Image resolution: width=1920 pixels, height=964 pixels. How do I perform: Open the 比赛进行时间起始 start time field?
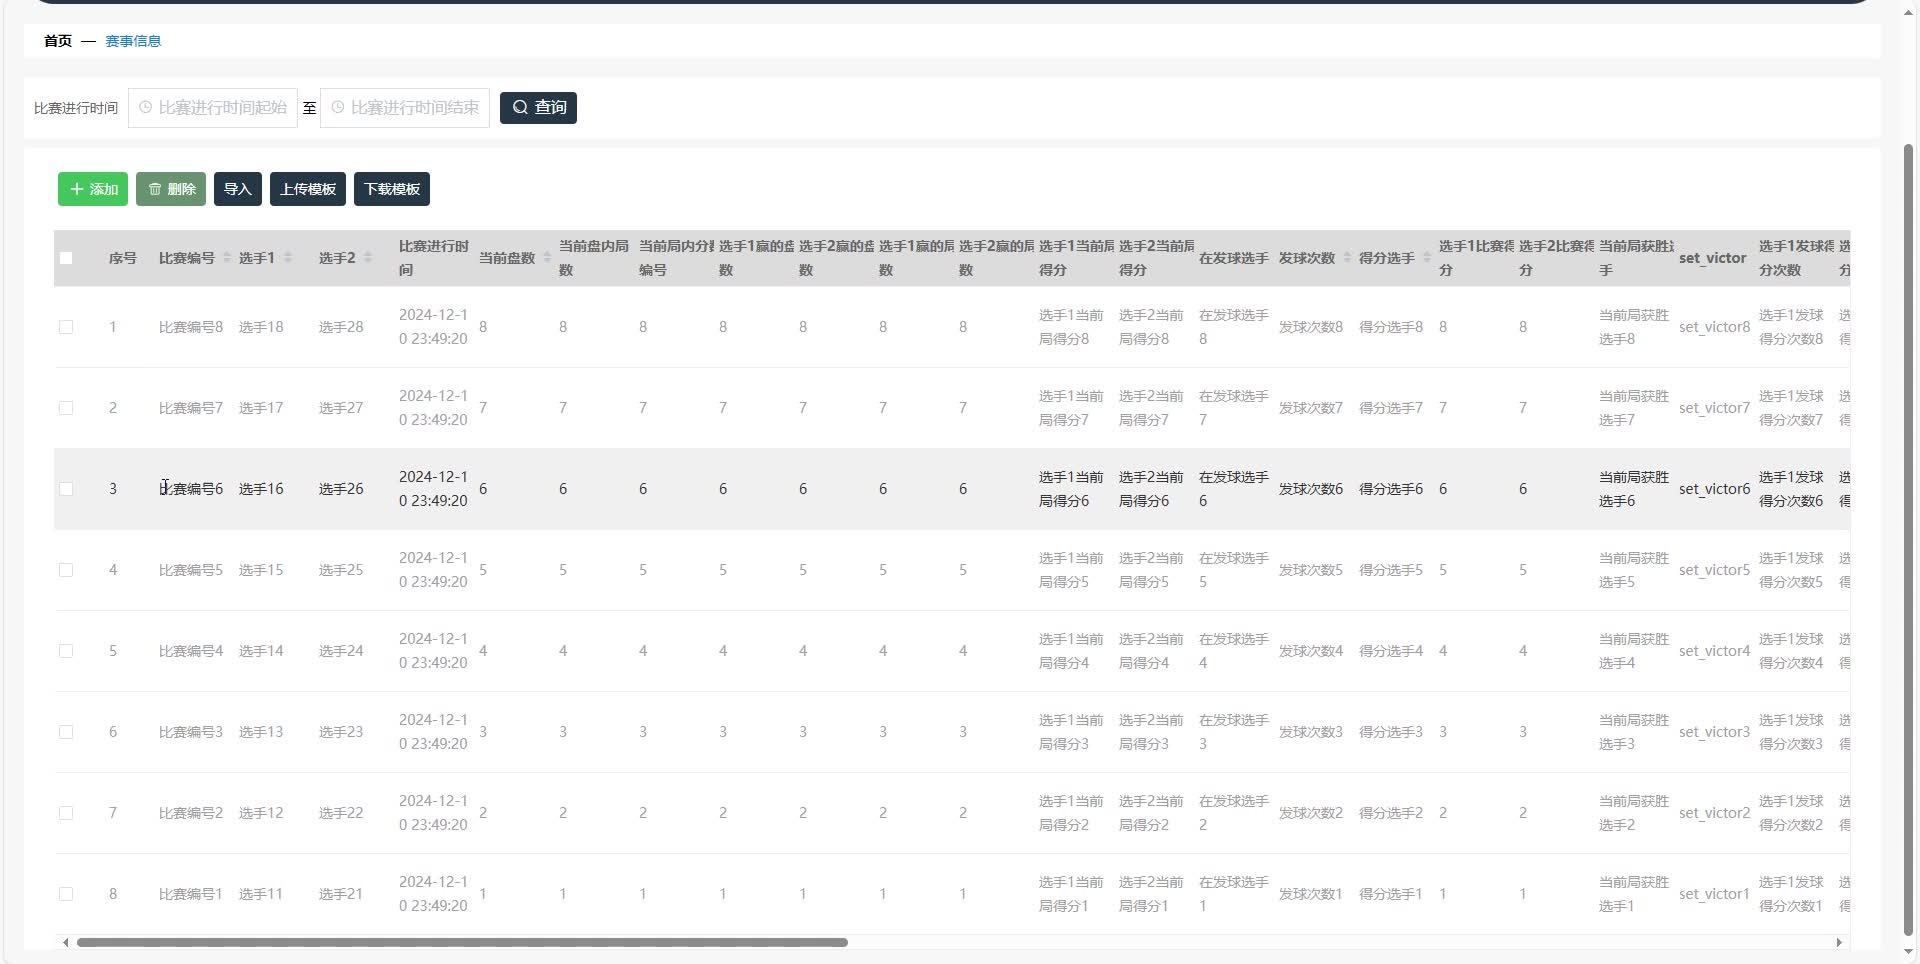[x=213, y=107]
